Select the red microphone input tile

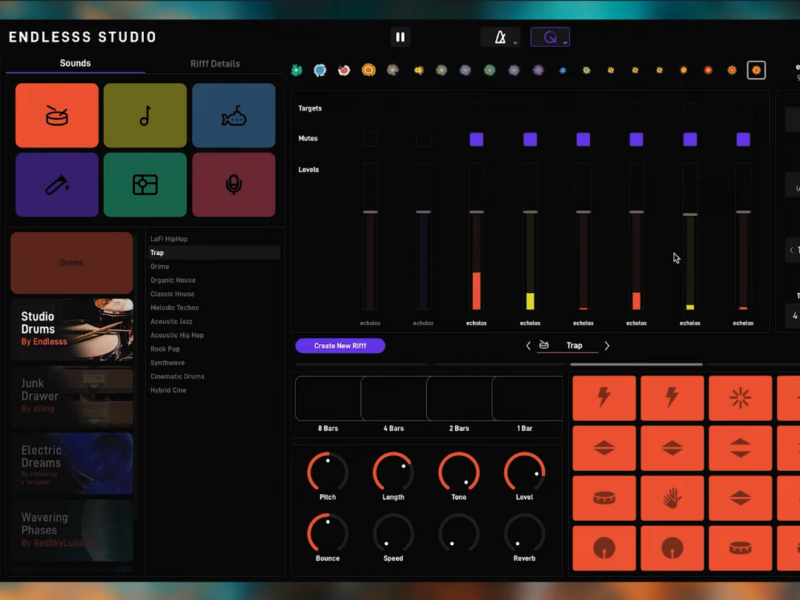coord(233,185)
